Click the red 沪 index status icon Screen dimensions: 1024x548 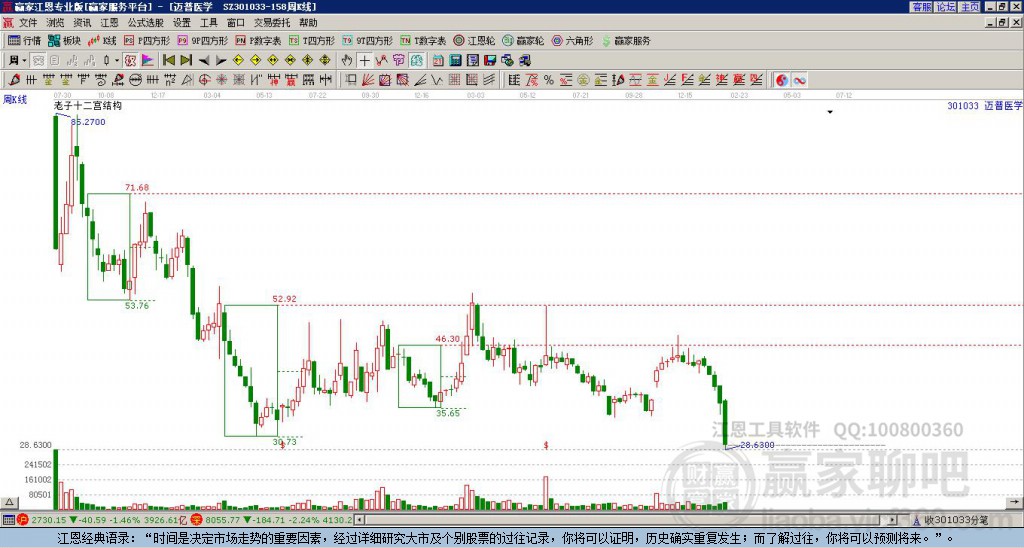pyautogui.click(x=24, y=520)
